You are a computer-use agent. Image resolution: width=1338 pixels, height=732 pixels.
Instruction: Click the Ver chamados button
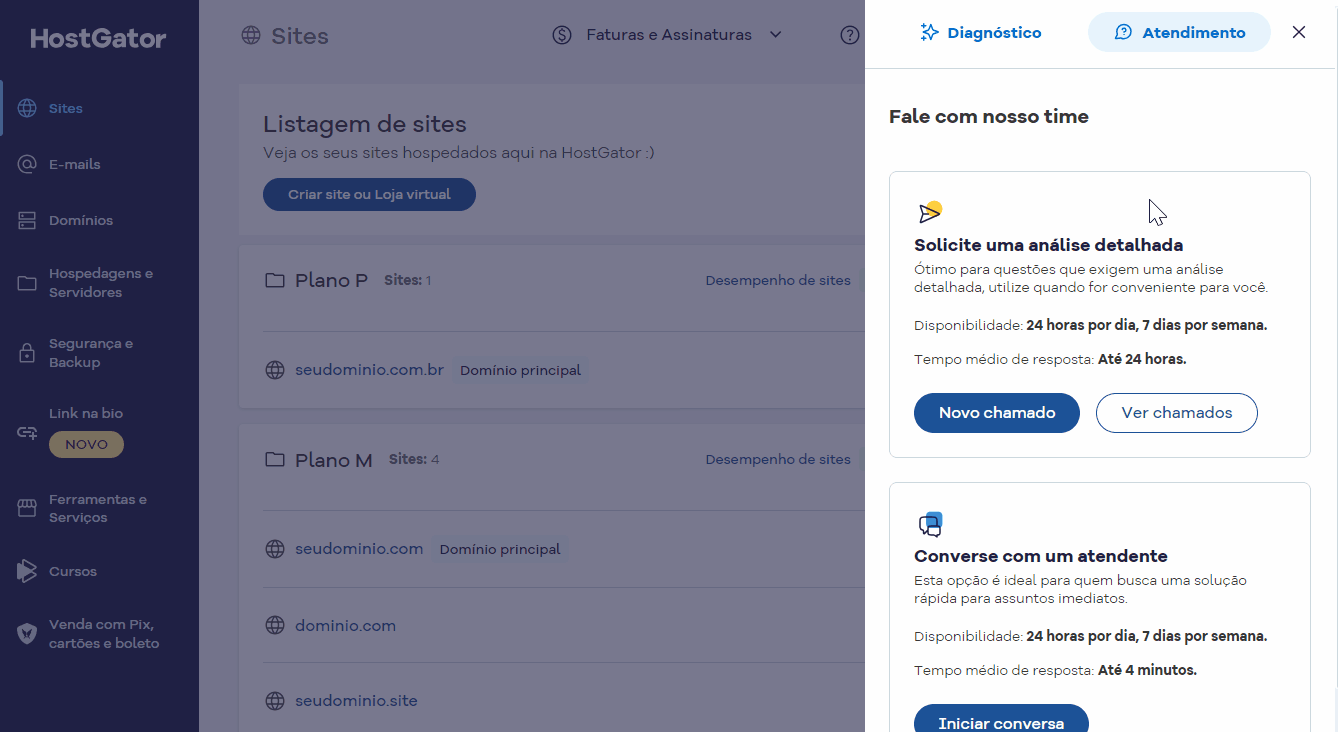click(1177, 413)
